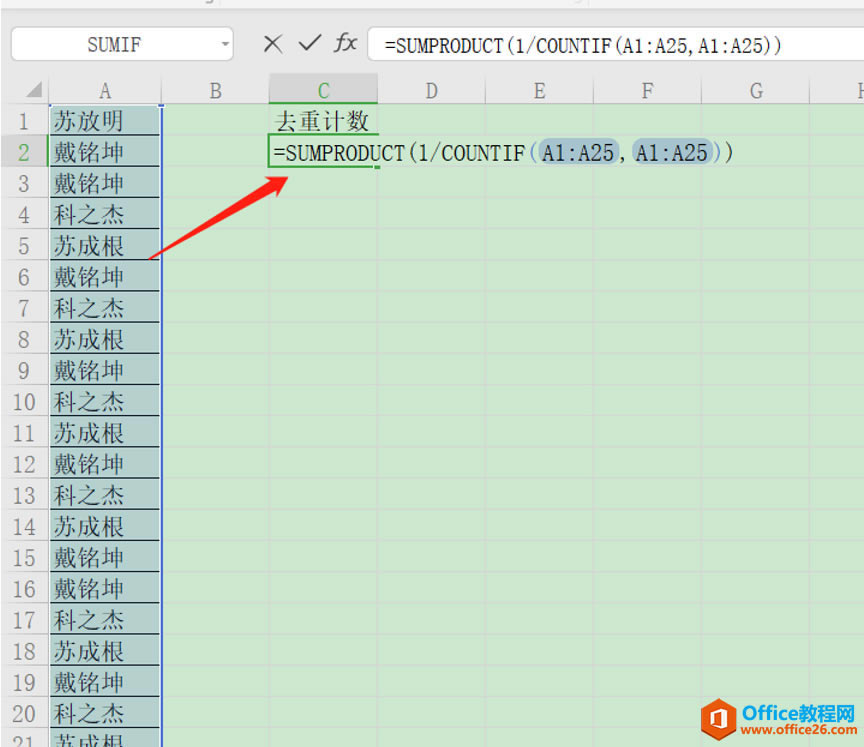Expand the name box dropdown arrow
This screenshot has width=864, height=747.
click(225, 44)
